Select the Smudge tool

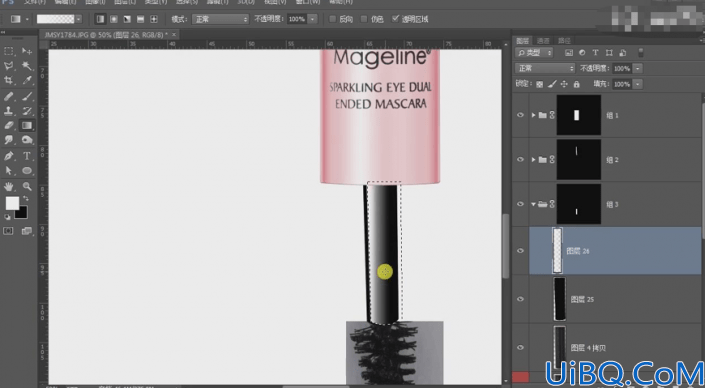coord(9,140)
